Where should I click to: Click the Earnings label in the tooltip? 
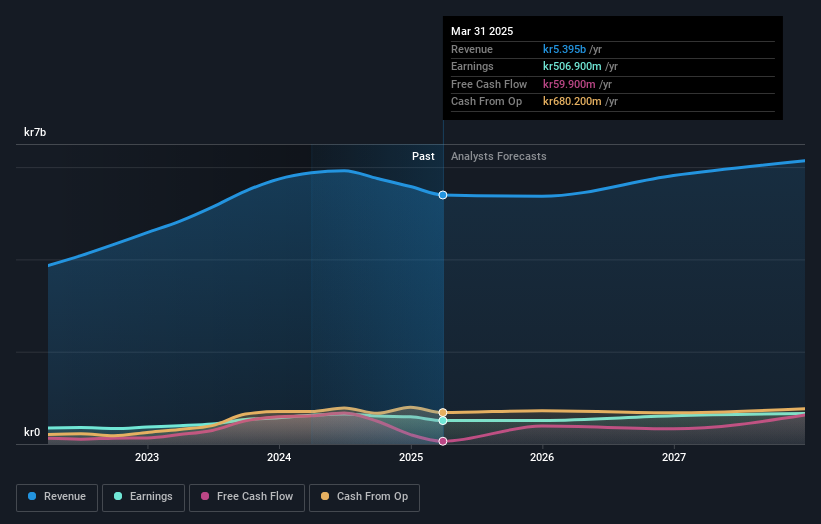472,66
